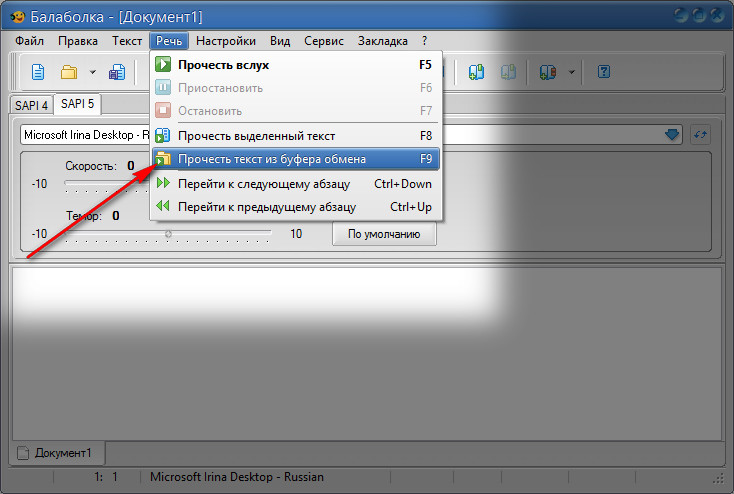Select the Документ1 document tab
Viewport: 734px width, 494px height.
tap(57, 453)
